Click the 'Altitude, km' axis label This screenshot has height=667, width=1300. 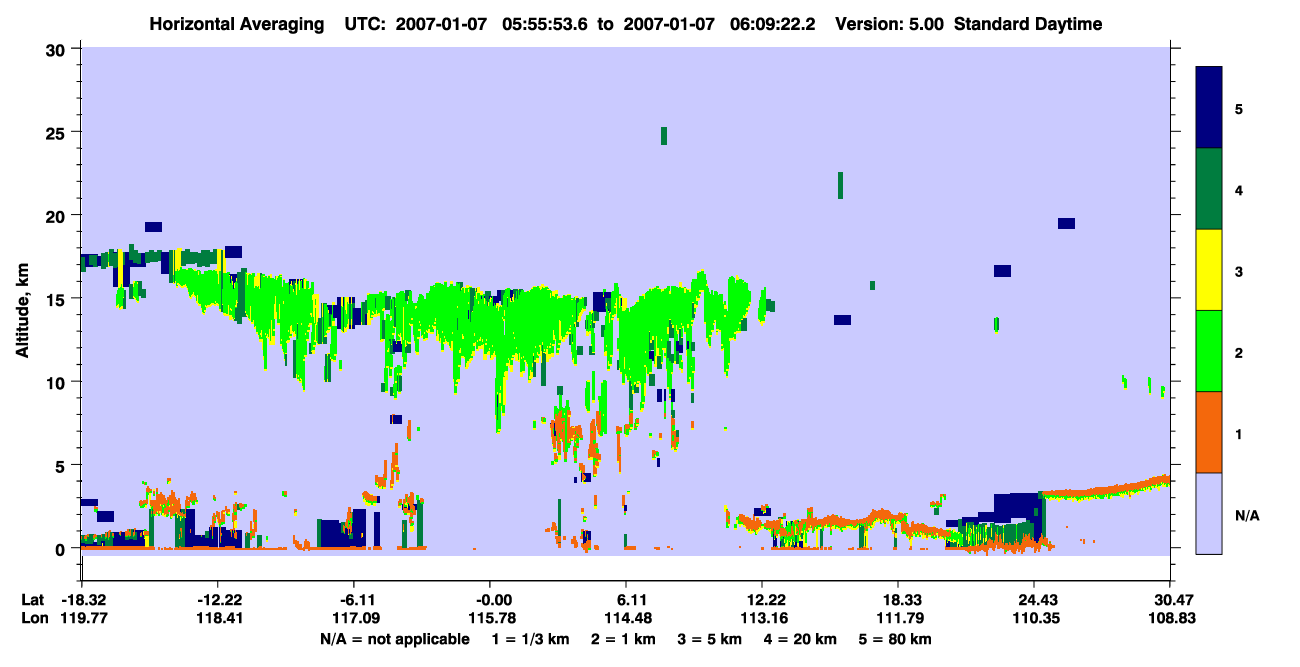coord(24,310)
